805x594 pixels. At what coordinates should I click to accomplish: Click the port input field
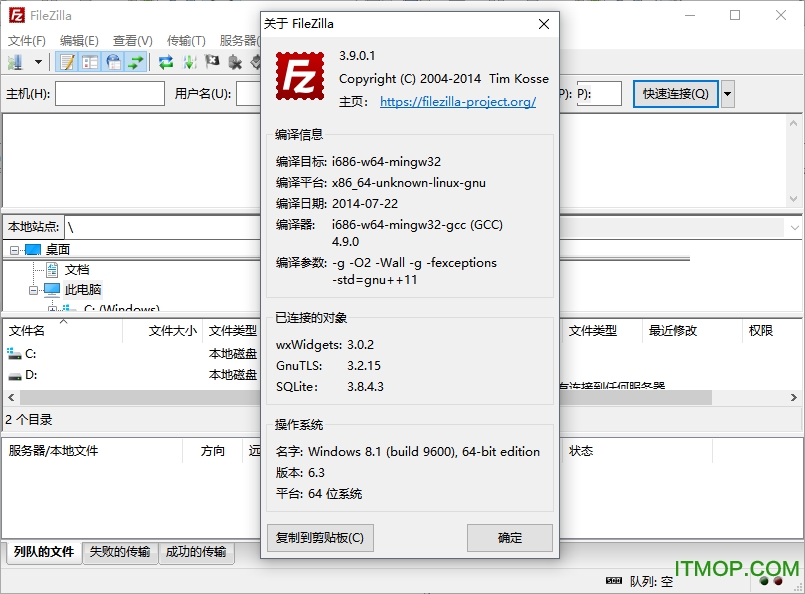599,93
